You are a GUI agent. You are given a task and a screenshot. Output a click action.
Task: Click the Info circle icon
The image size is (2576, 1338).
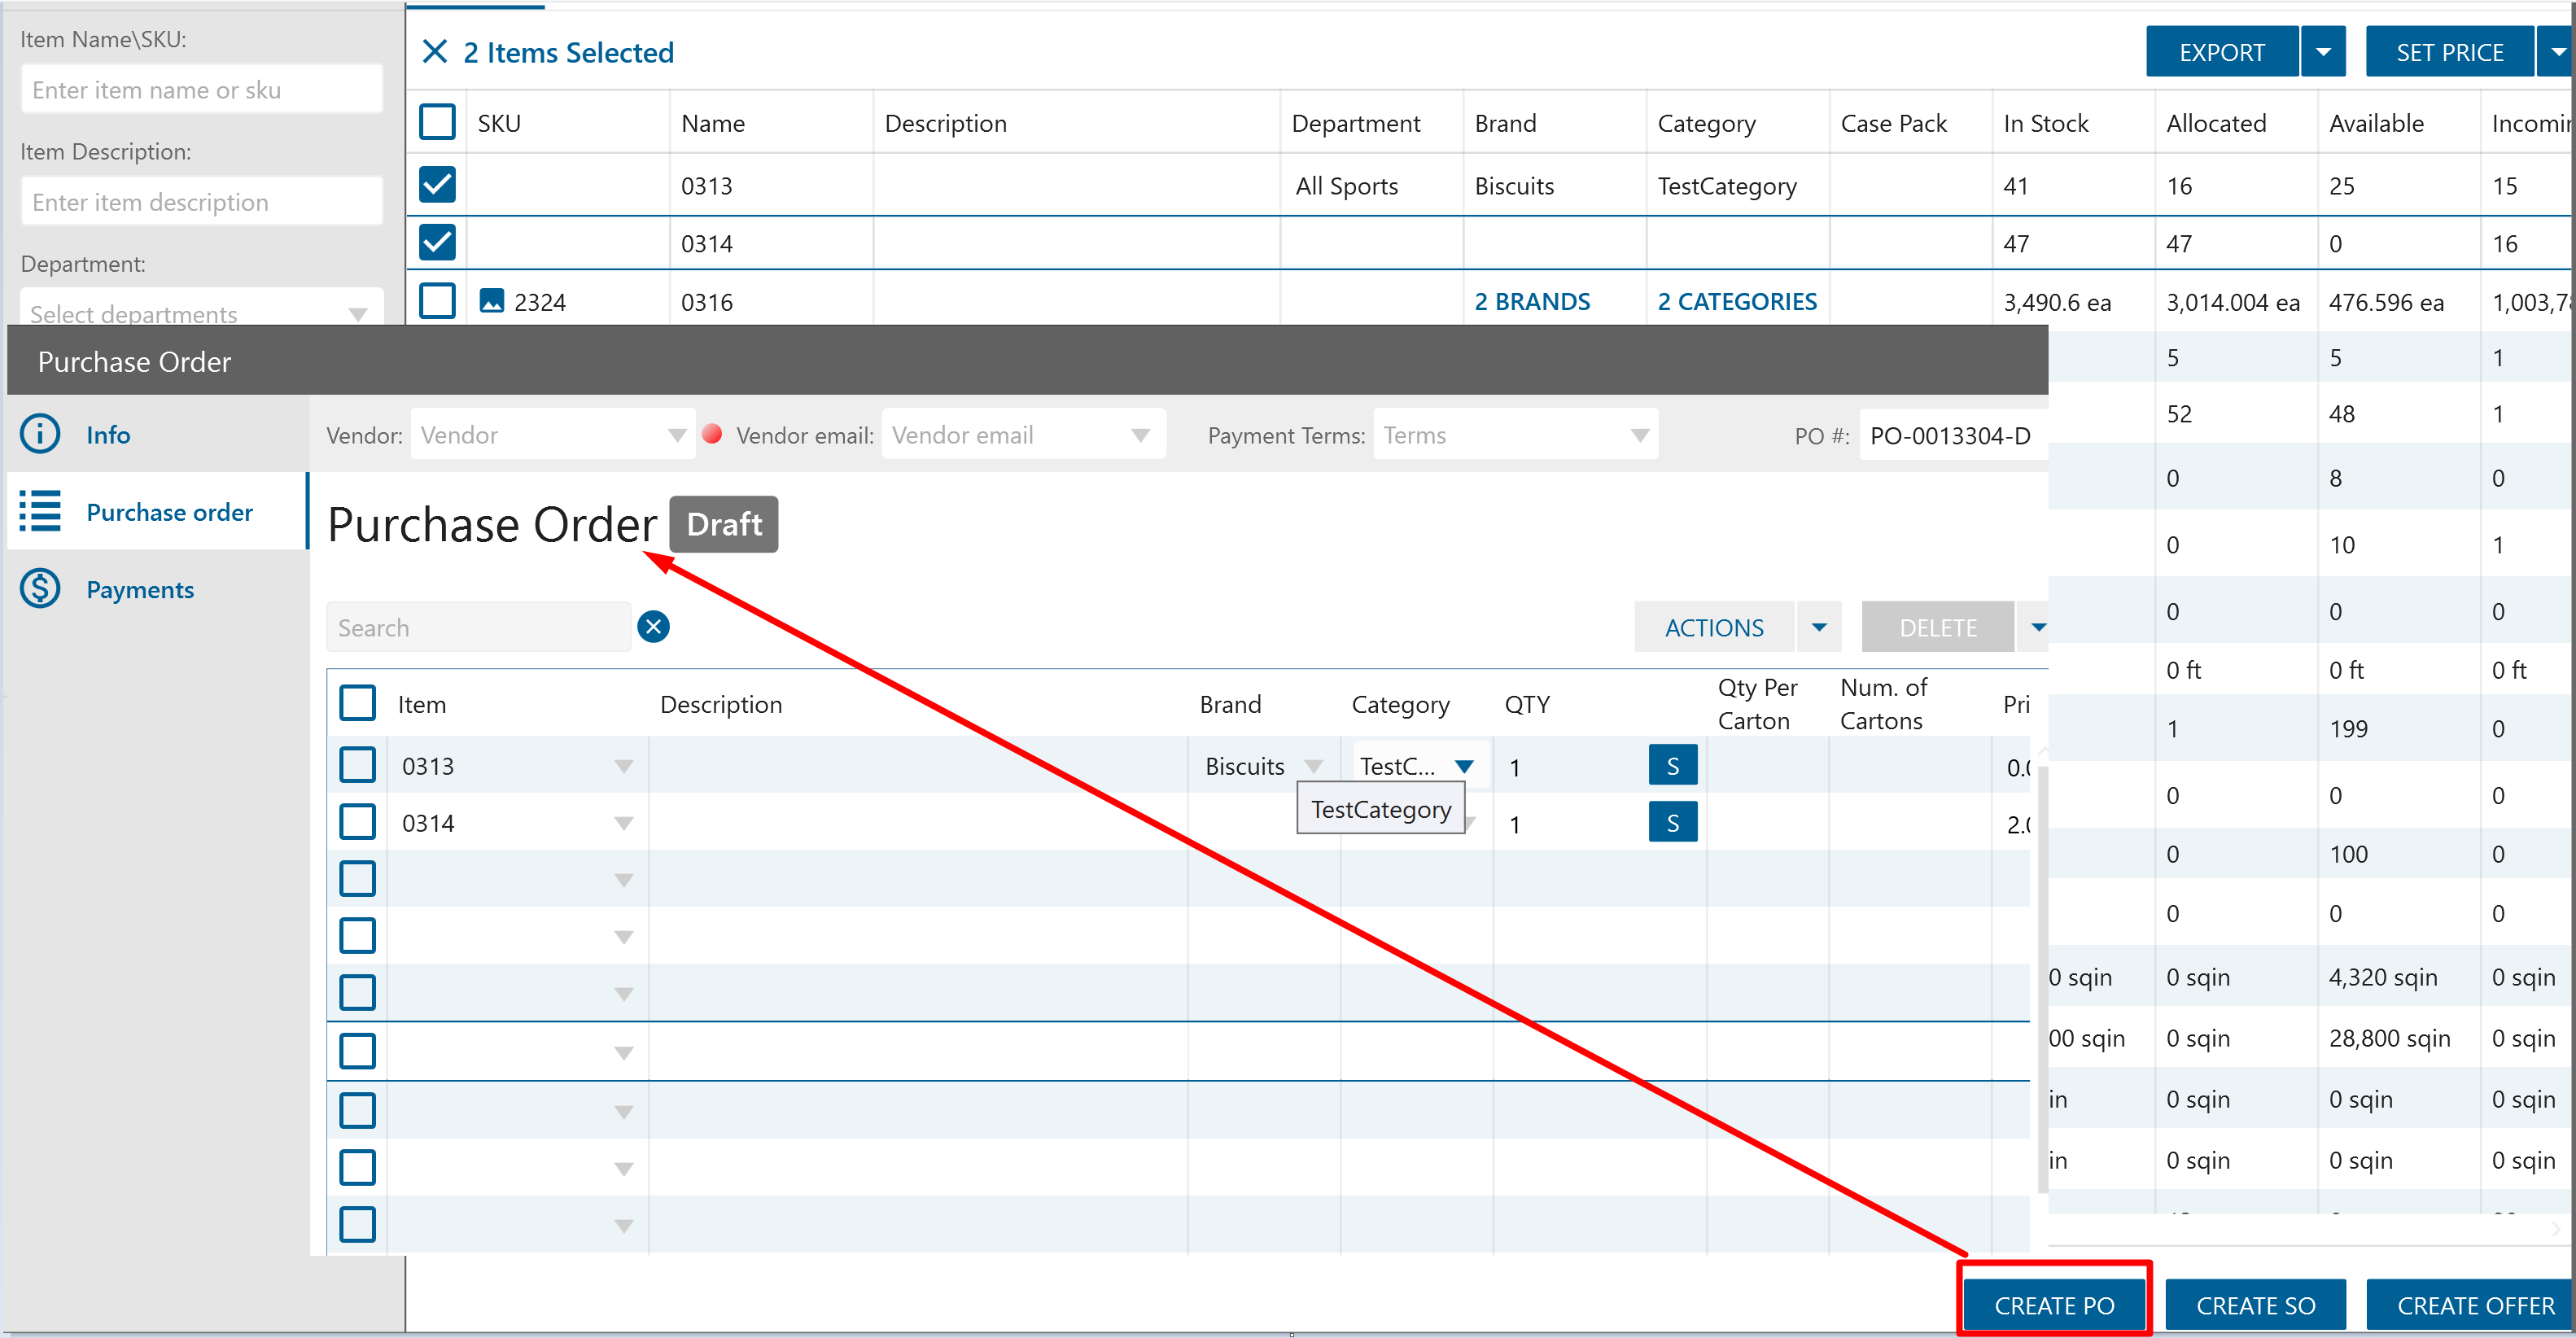(x=41, y=434)
